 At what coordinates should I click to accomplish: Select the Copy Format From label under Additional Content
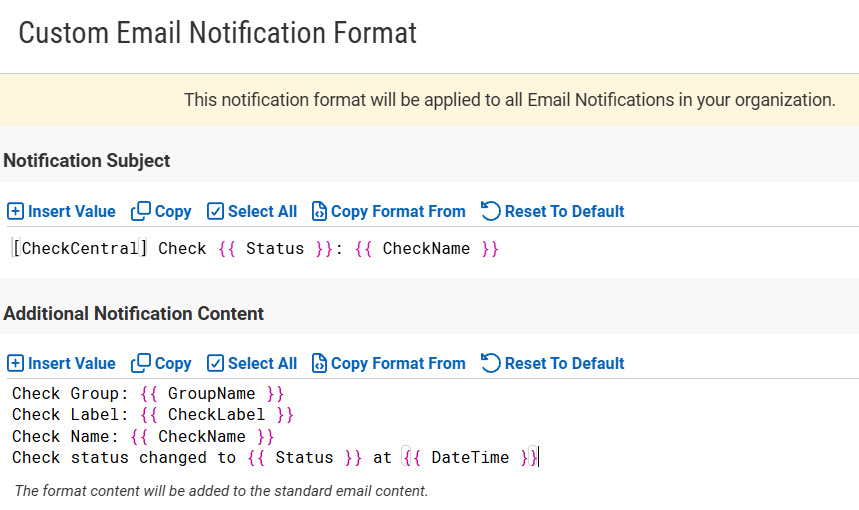[398, 363]
